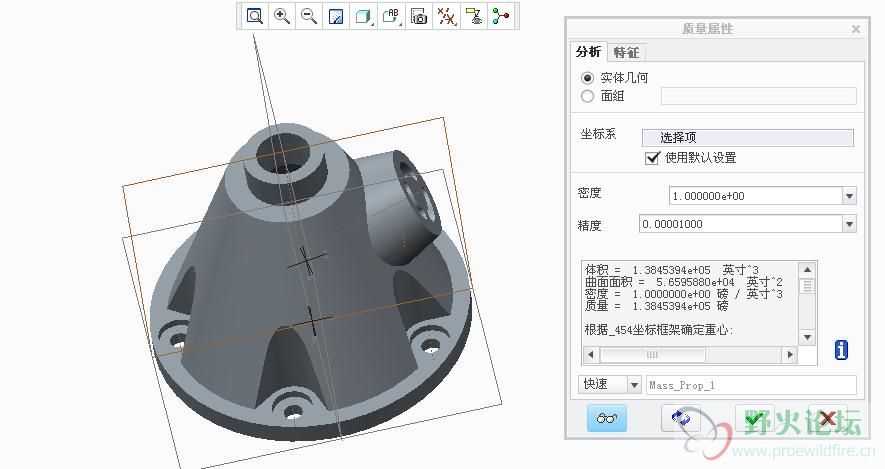Click the 坐标系 选择项 collector field
This screenshot has height=469, width=885.
coord(748,138)
